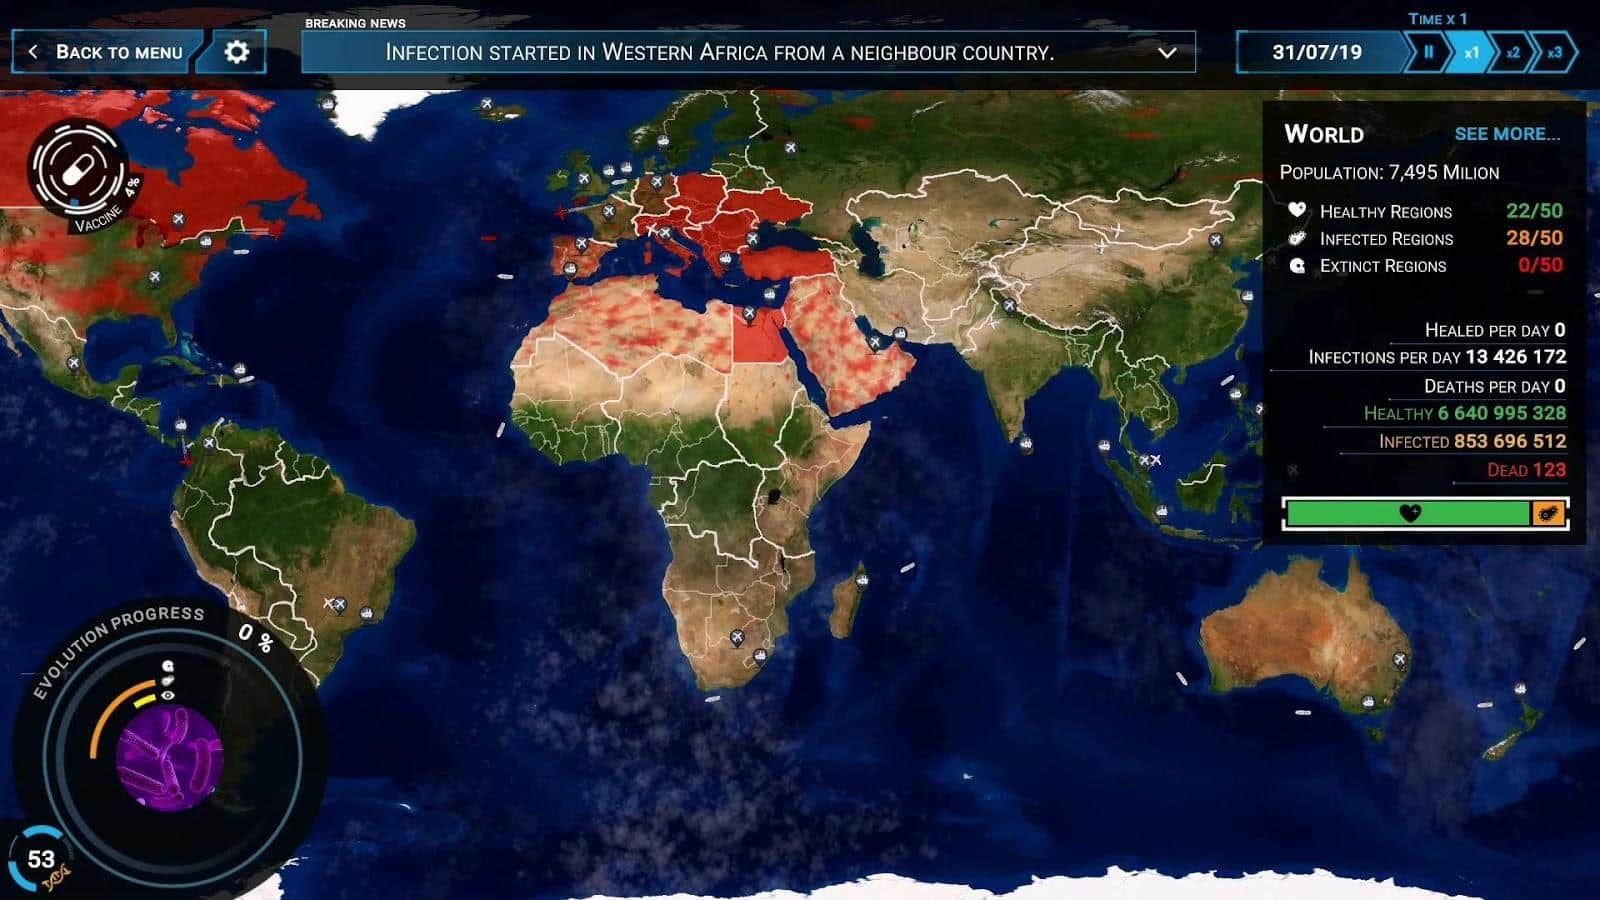The image size is (1600, 900).
Task: Pause the game time
Action: (1428, 52)
